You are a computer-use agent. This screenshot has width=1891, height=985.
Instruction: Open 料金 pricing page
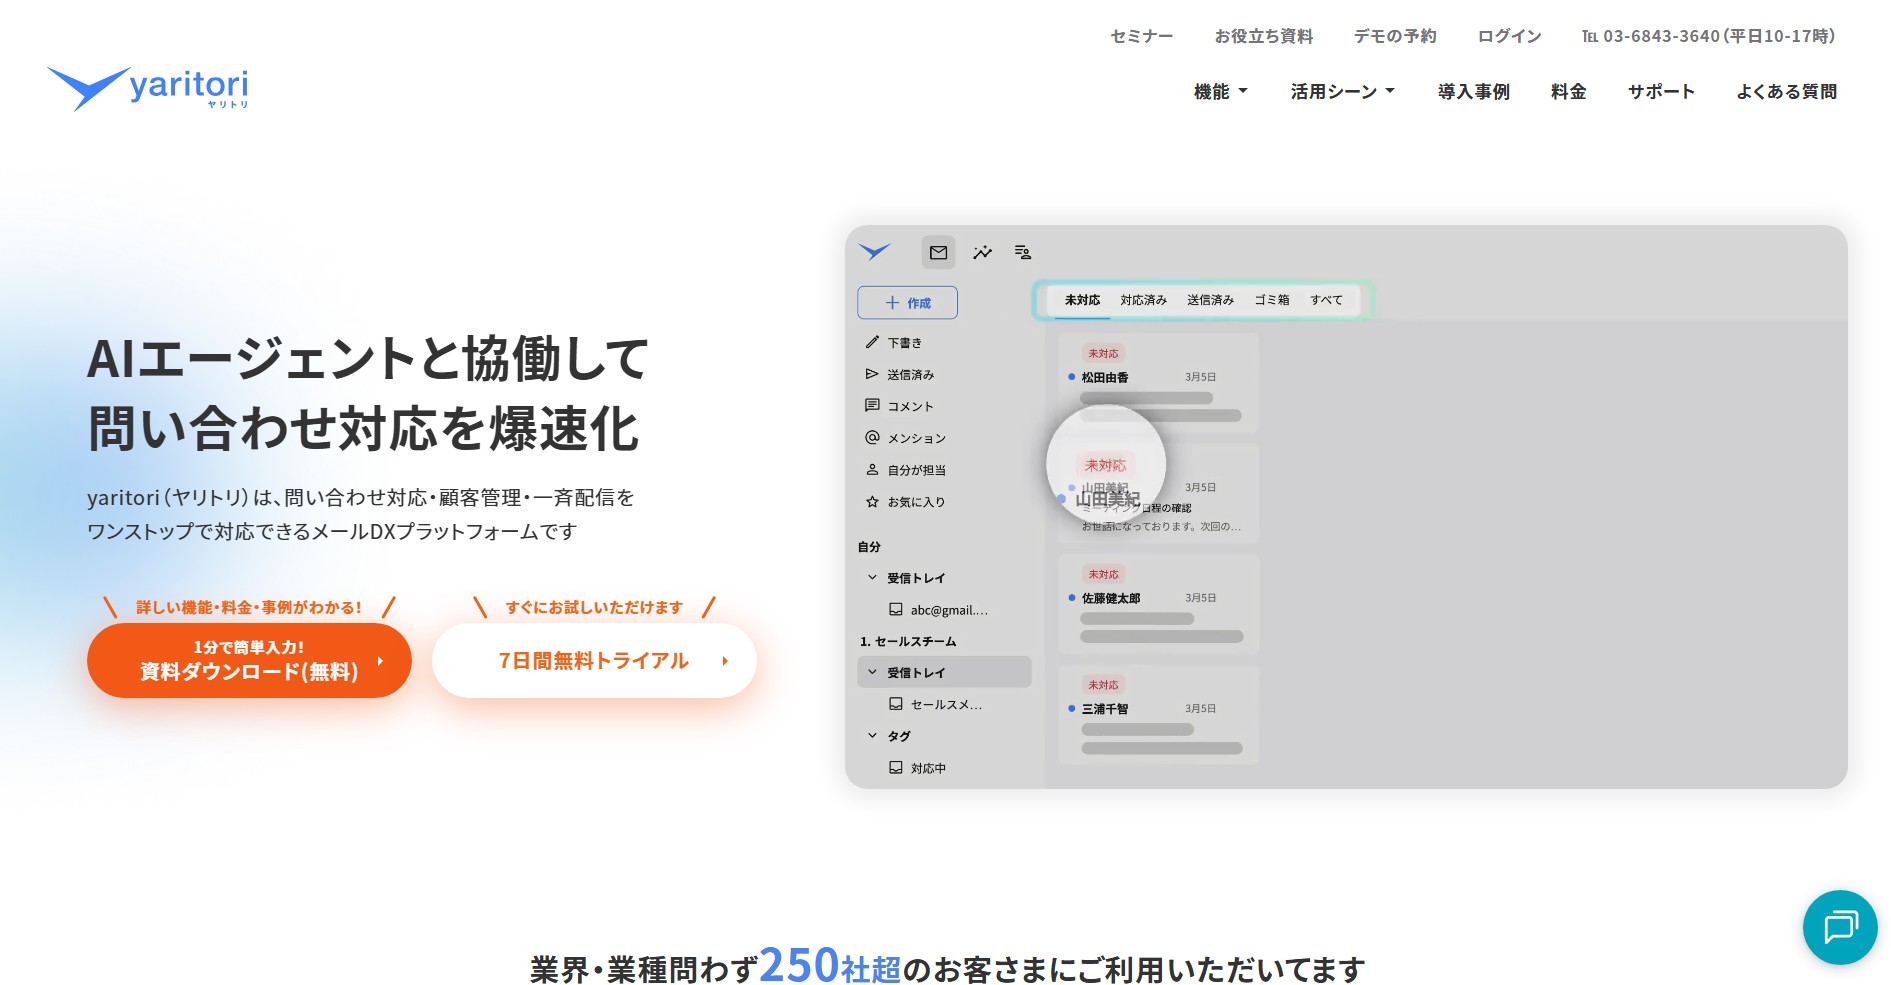point(1568,92)
